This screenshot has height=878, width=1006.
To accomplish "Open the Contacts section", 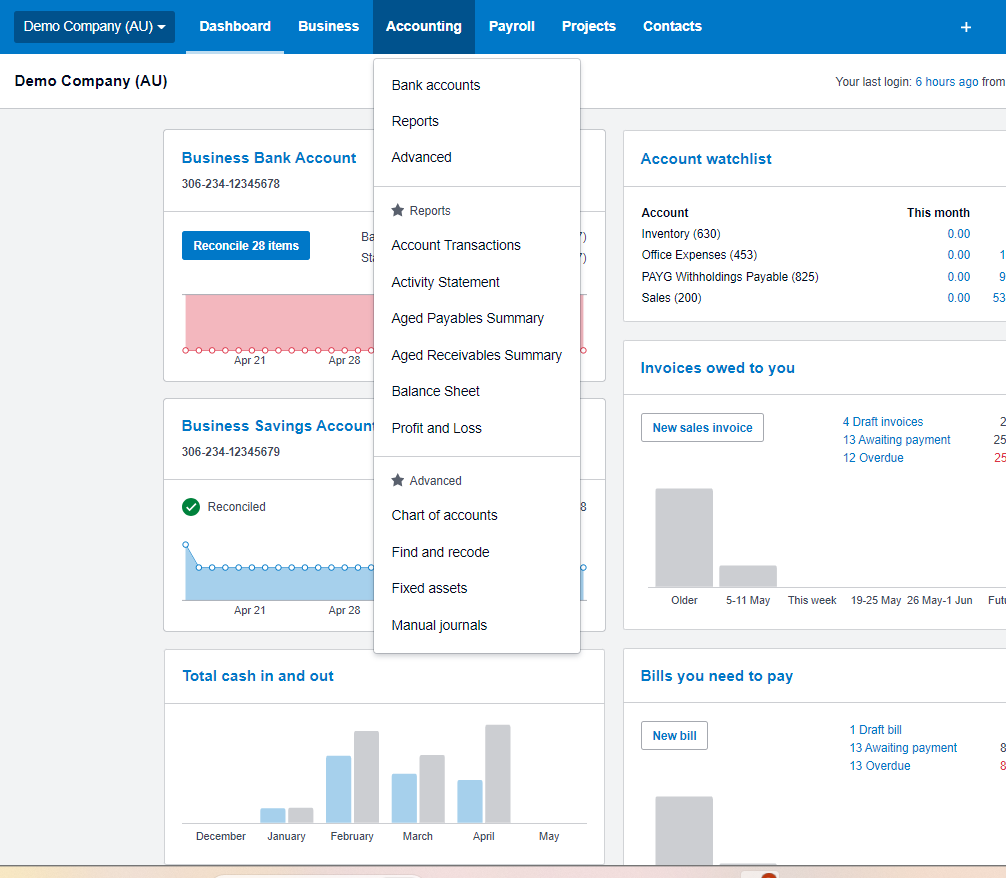I will (x=671, y=27).
